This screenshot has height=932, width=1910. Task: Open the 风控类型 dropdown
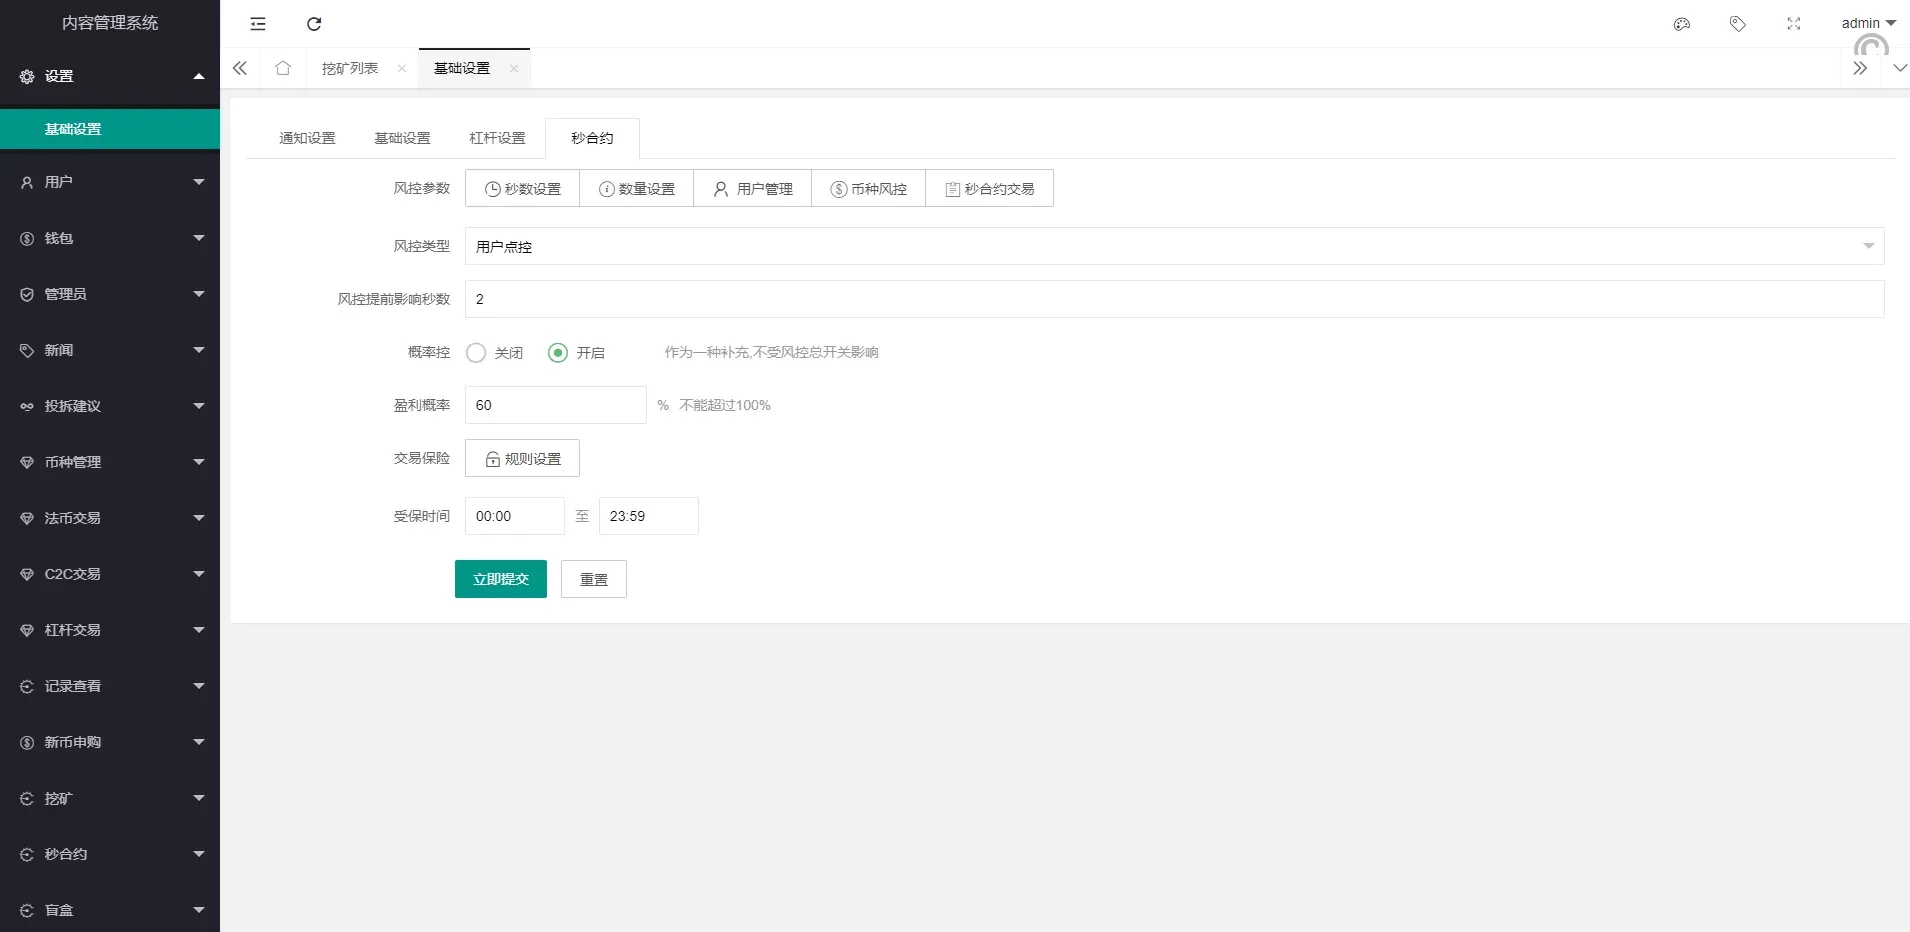tap(1174, 246)
